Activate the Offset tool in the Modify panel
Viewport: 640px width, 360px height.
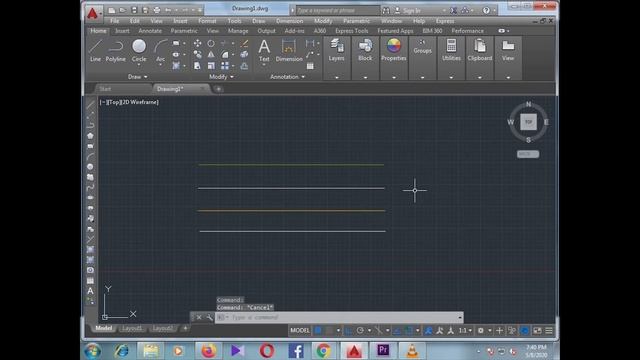tap(244, 66)
